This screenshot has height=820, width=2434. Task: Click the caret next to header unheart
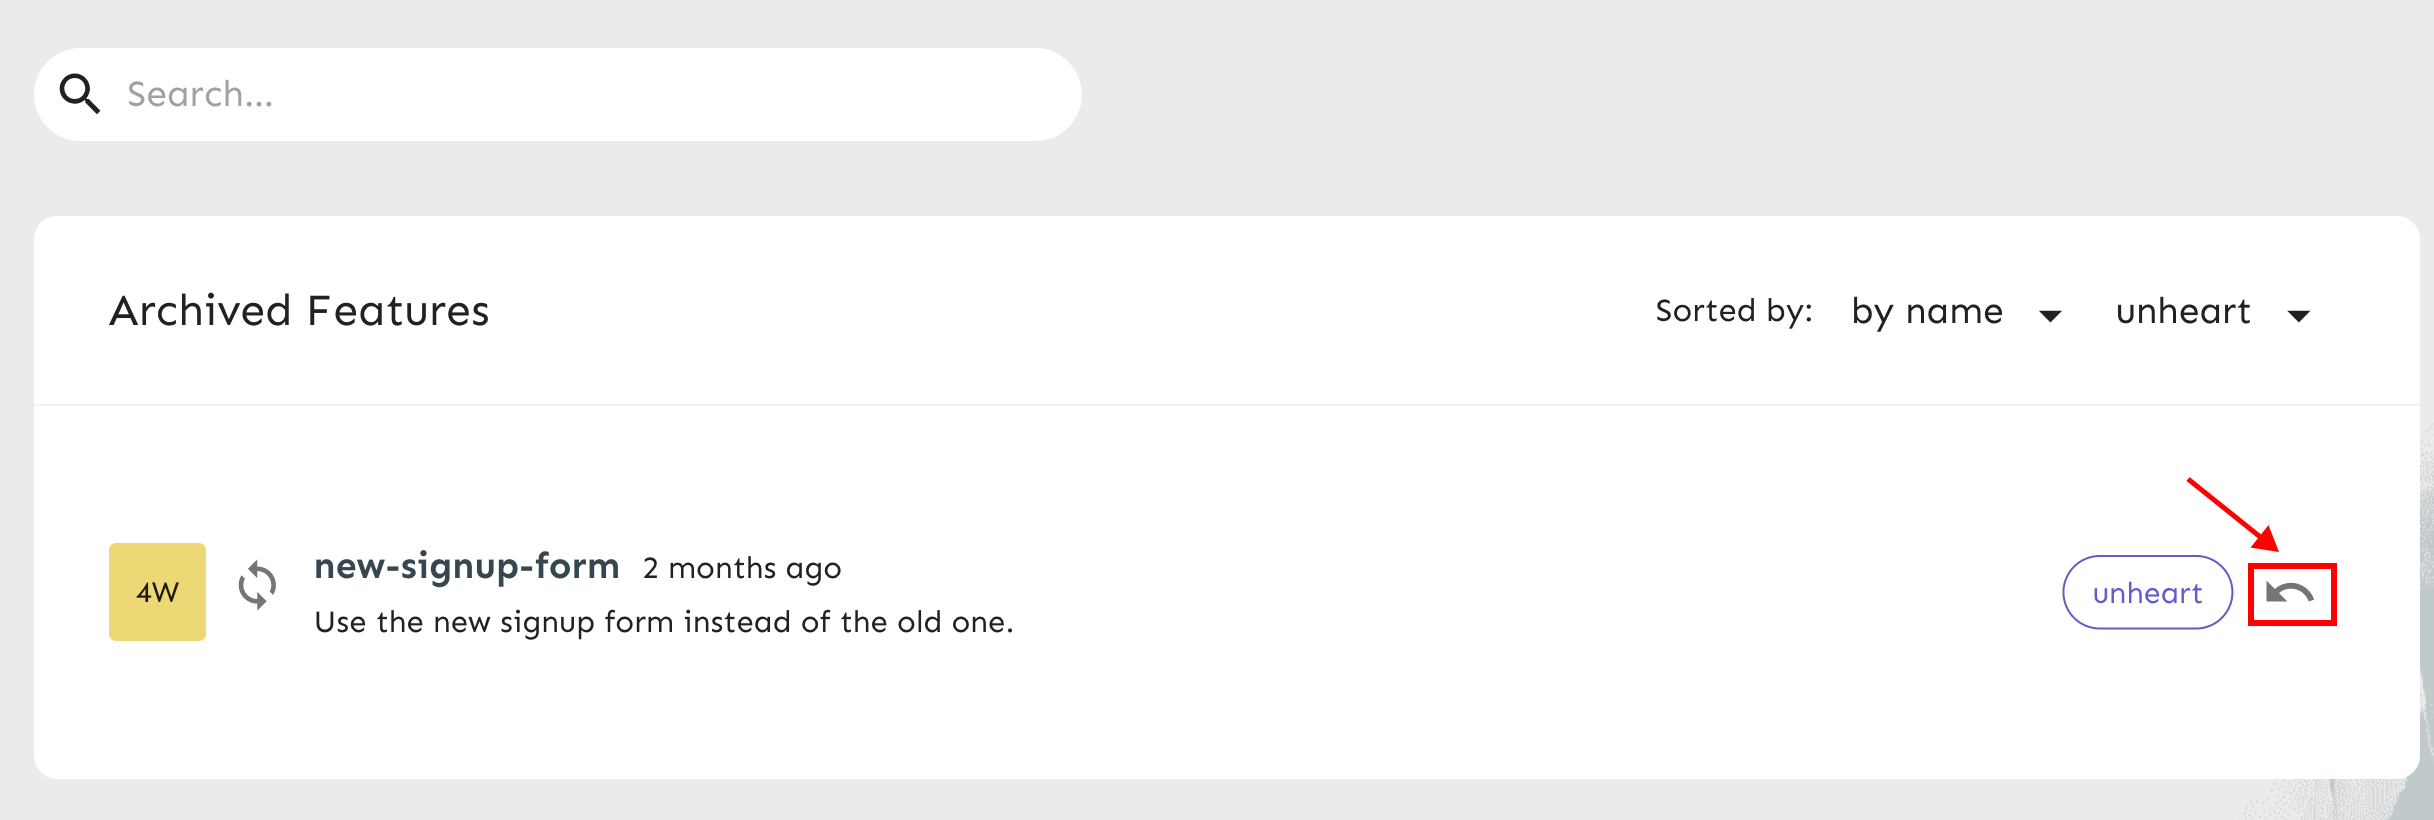(2298, 316)
